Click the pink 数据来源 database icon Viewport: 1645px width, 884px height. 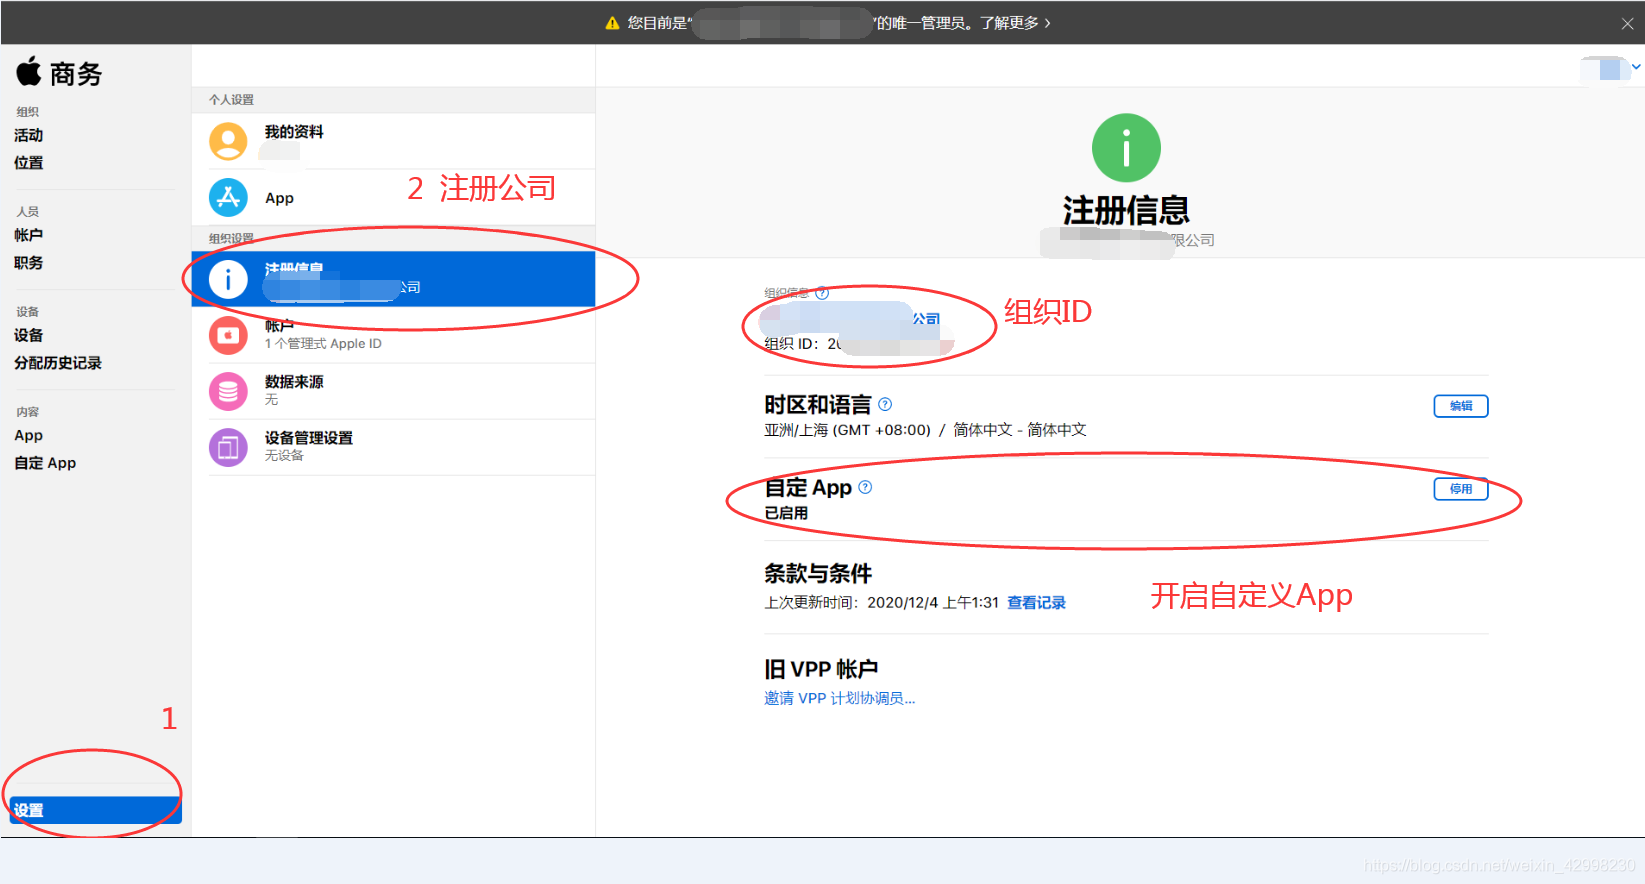(228, 391)
